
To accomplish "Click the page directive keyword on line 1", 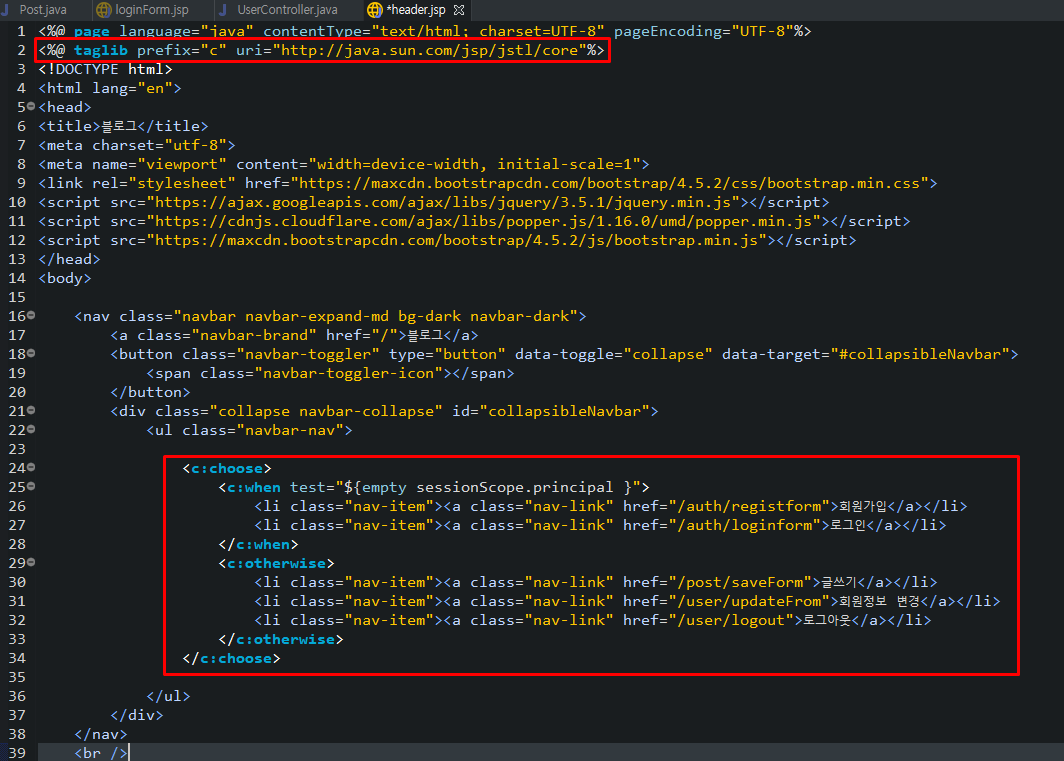I will (x=92, y=31).
